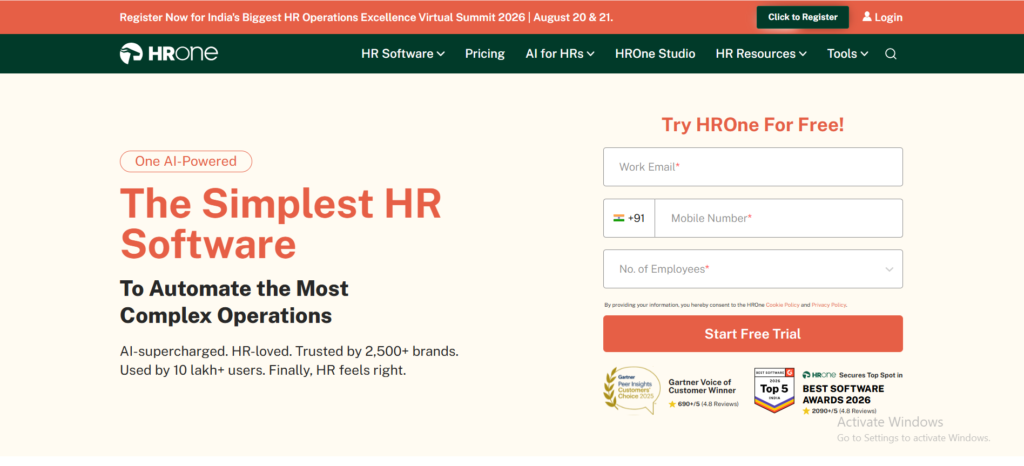Click To Automate the Most Complex Operations
This screenshot has height=466, width=1024.
pyautogui.click(x=234, y=302)
